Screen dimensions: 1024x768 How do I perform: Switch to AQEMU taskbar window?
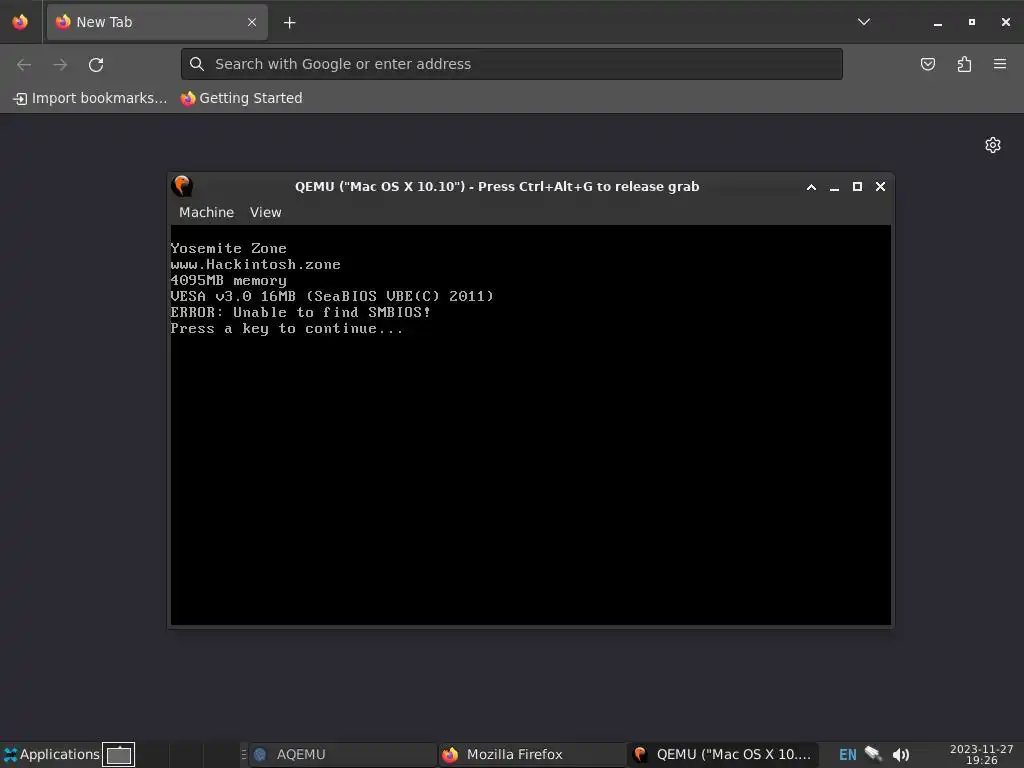[x=343, y=754]
